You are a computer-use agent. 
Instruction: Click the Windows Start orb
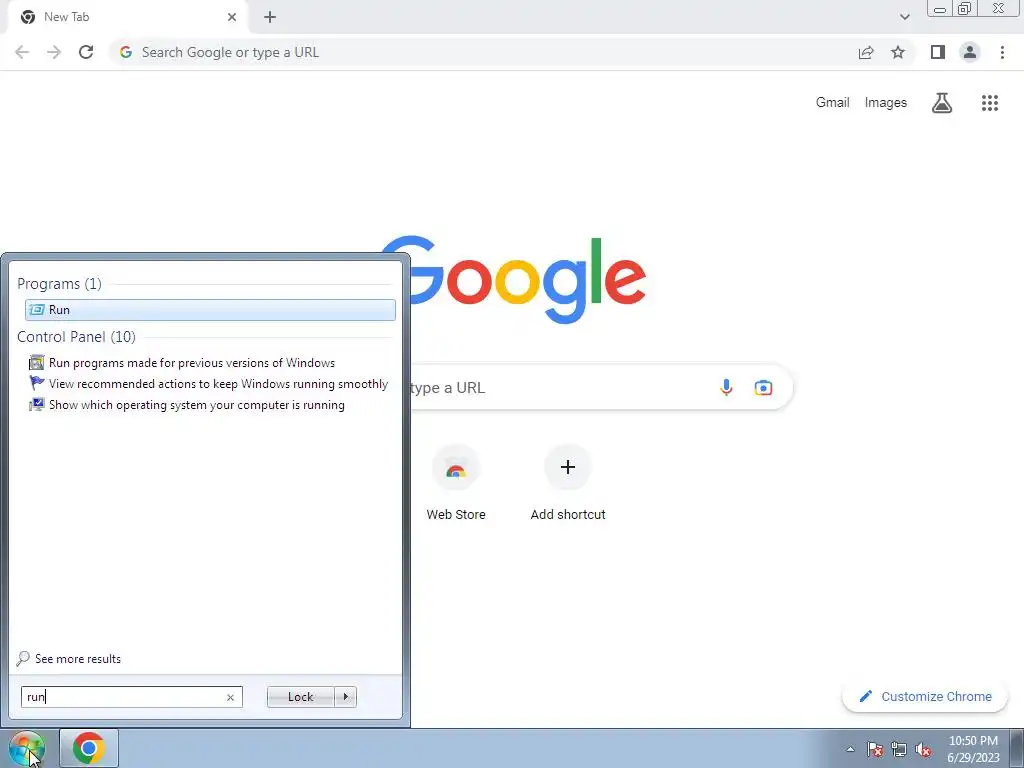click(x=26, y=748)
